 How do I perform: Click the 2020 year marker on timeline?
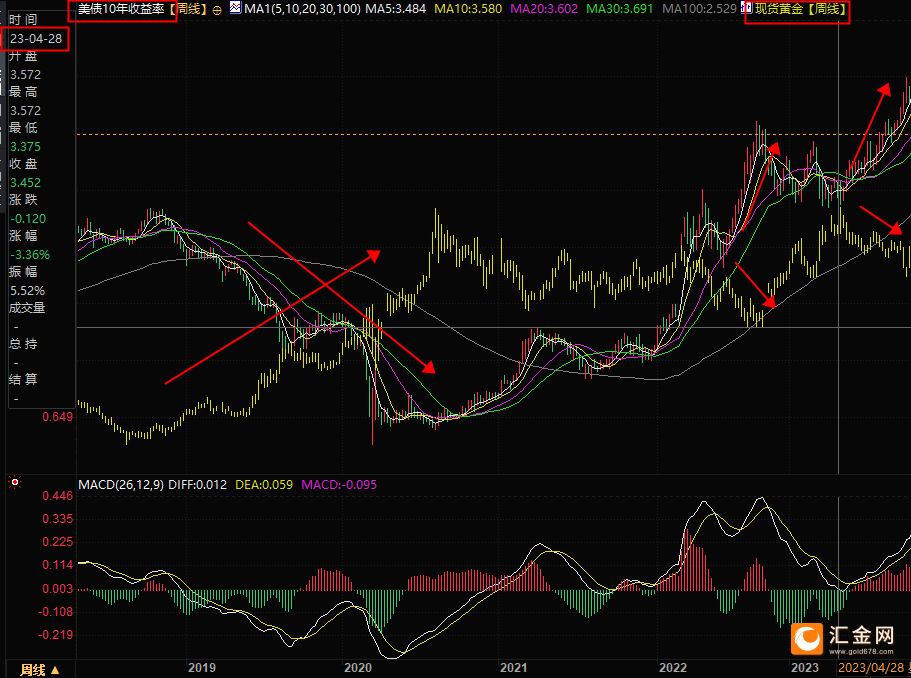357,667
